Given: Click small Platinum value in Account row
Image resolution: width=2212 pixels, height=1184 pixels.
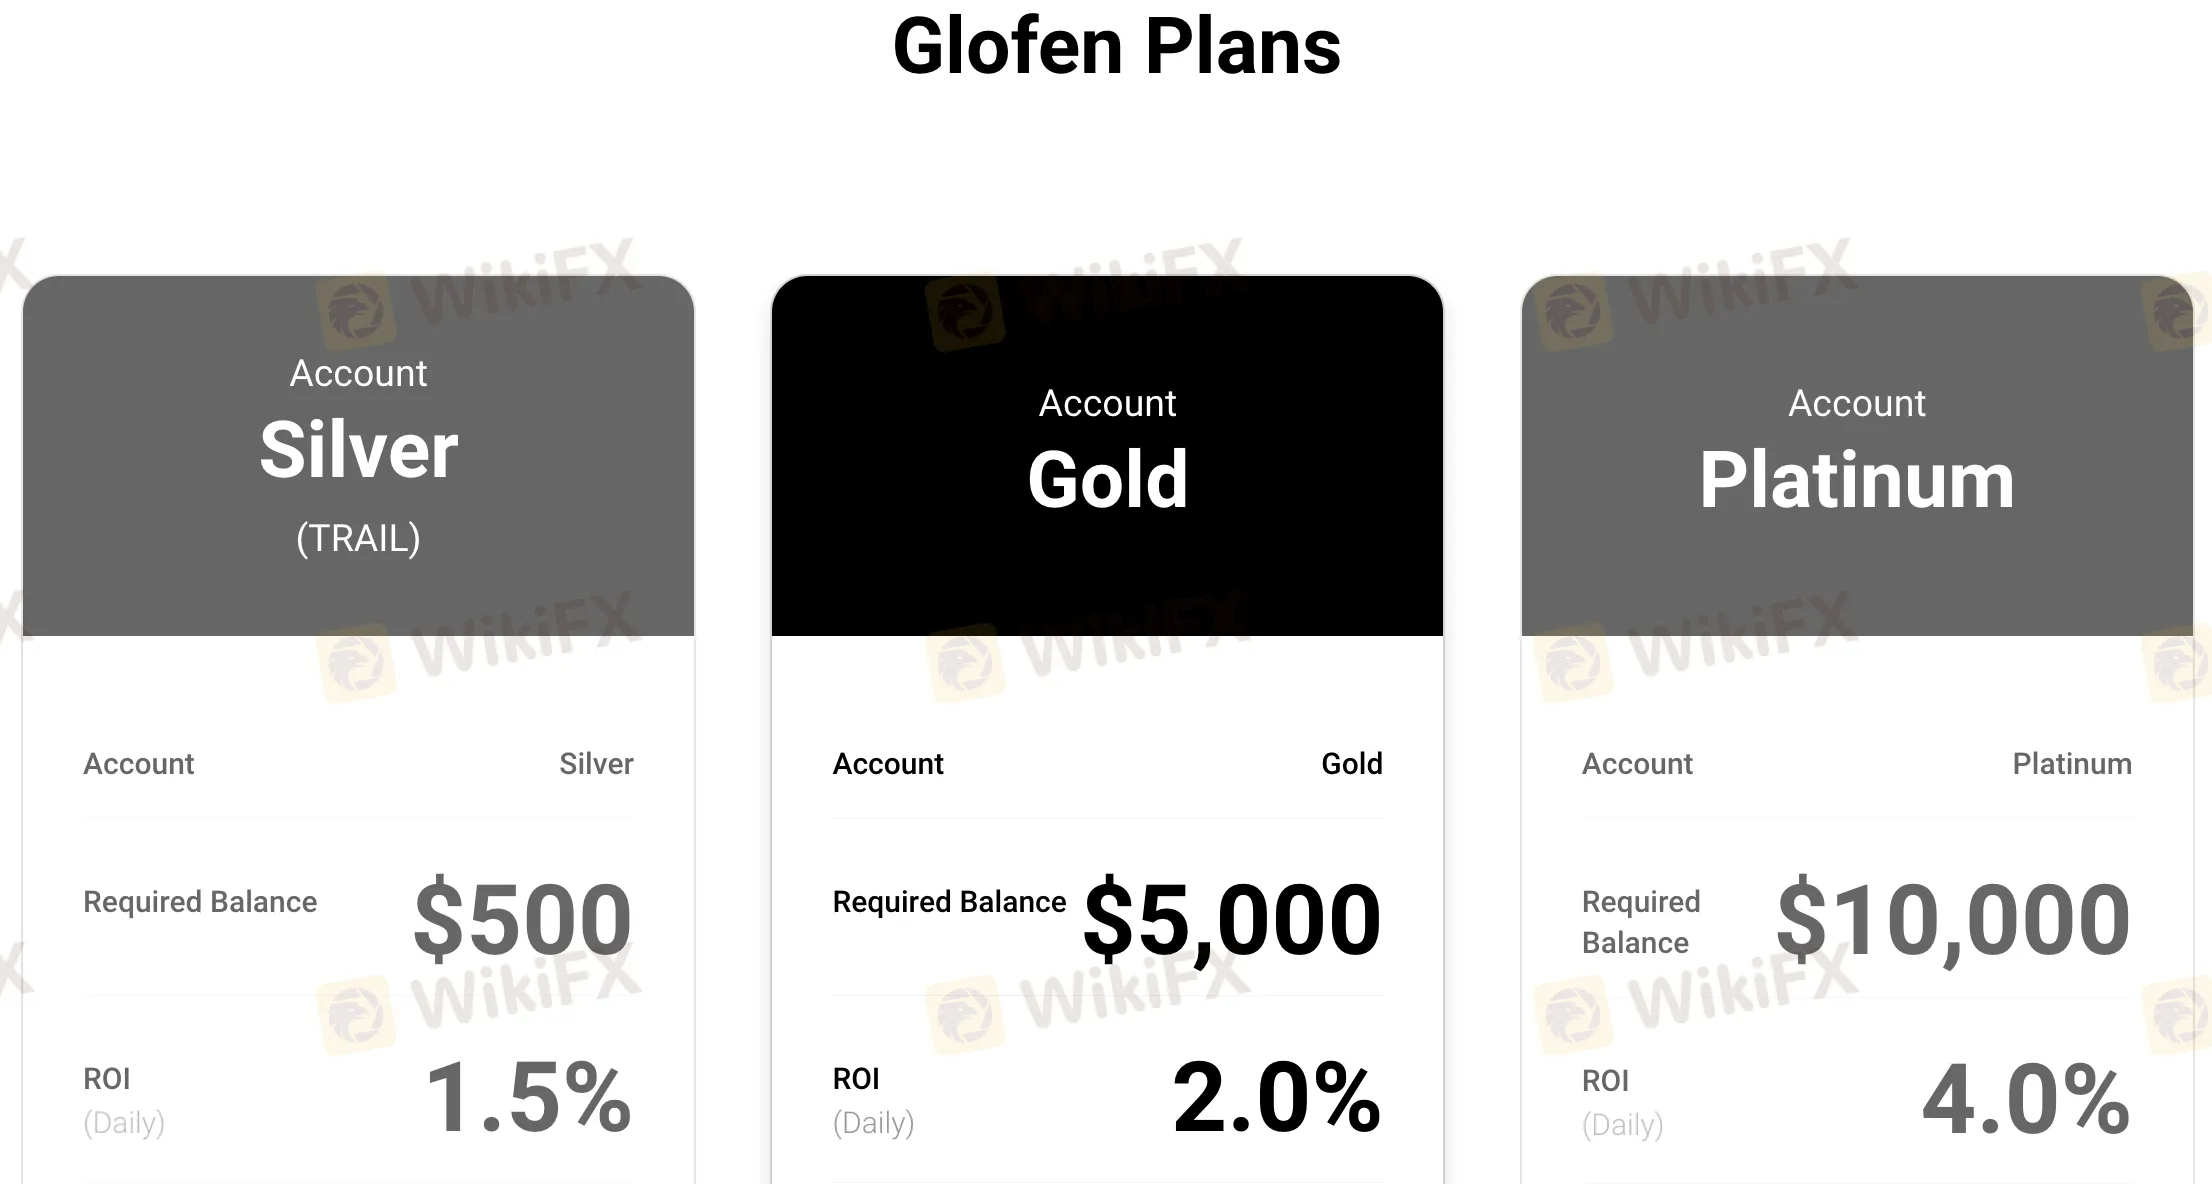Looking at the screenshot, I should [x=2072, y=764].
